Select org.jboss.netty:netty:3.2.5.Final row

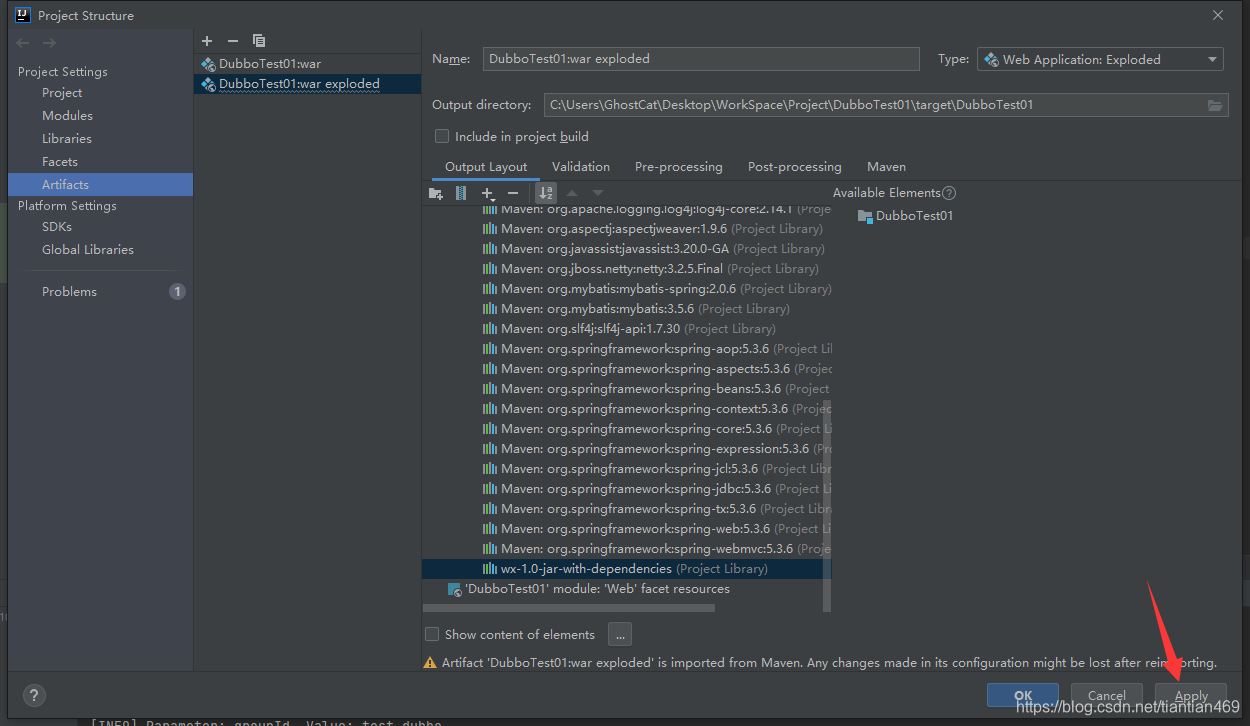coord(626,269)
